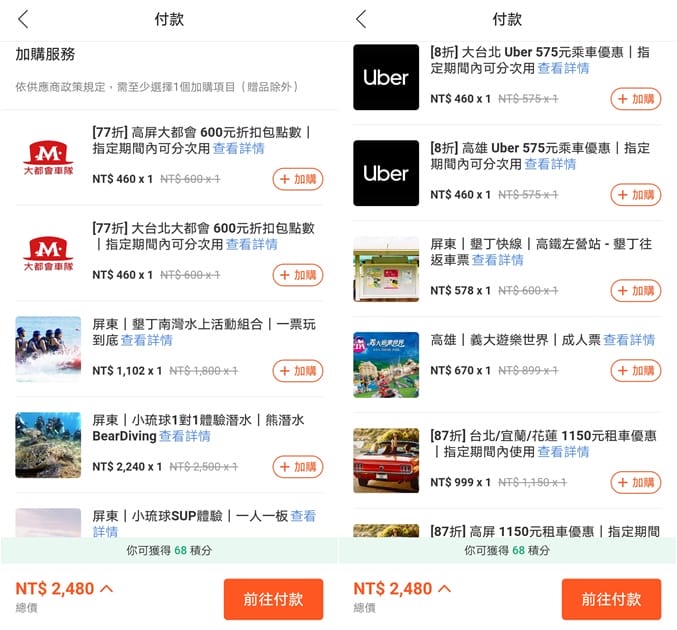Tap 前往付款 on right screen
Viewport: 677px width, 630px height.
(x=611, y=599)
